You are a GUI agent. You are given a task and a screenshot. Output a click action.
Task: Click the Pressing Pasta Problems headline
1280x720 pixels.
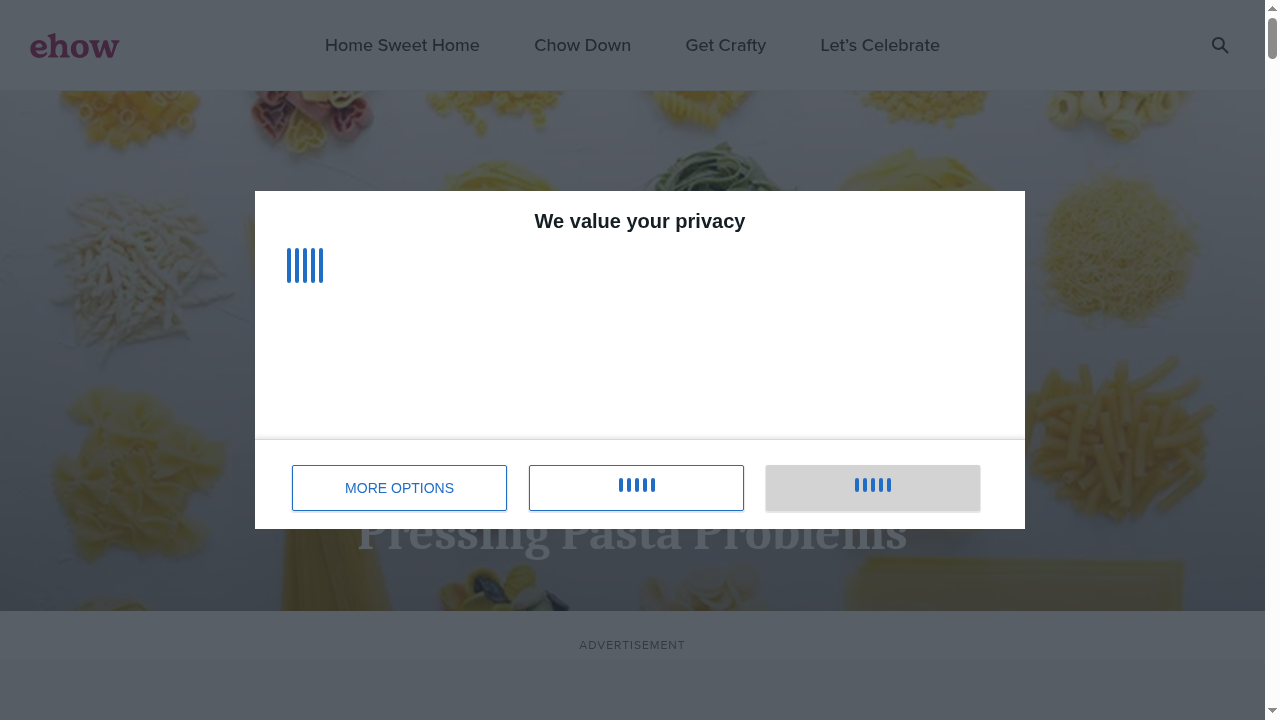tap(632, 541)
